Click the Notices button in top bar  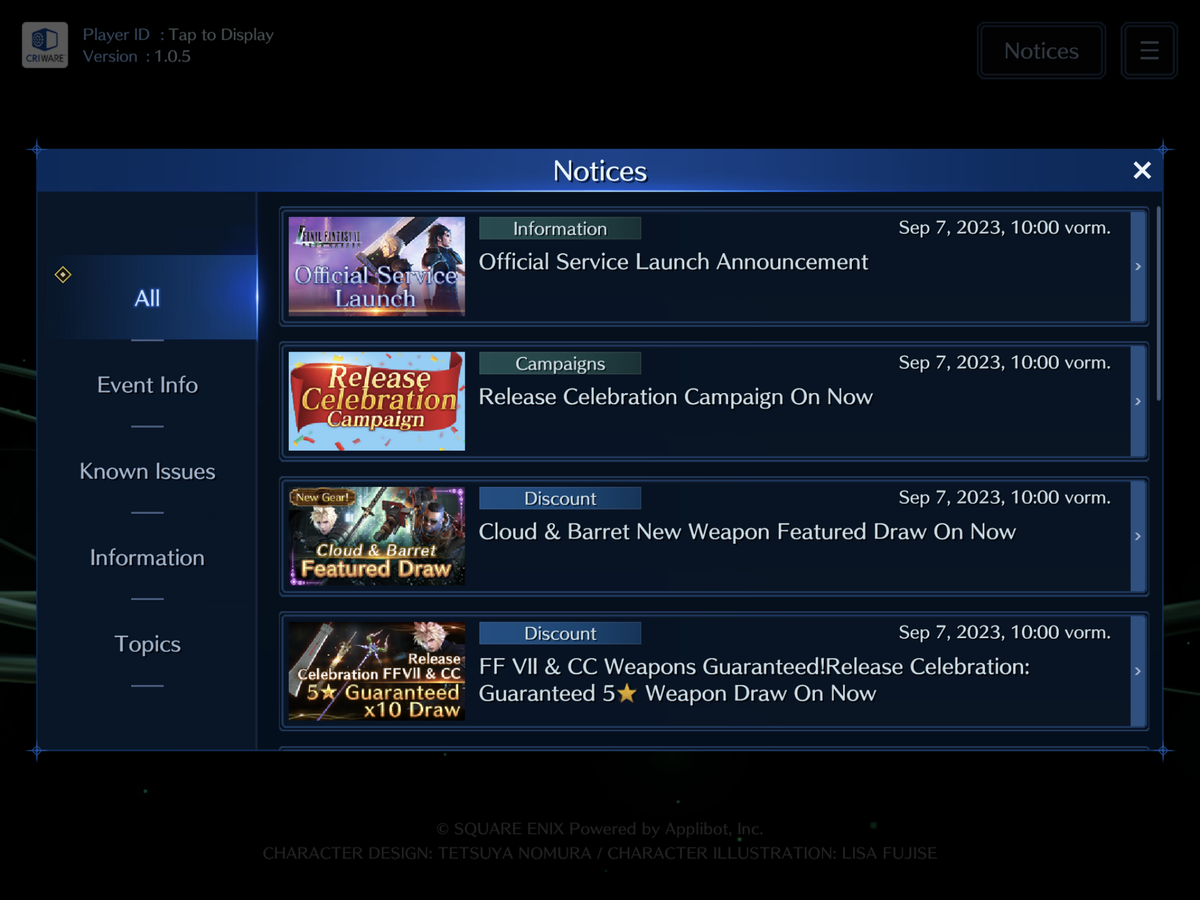coord(1041,51)
